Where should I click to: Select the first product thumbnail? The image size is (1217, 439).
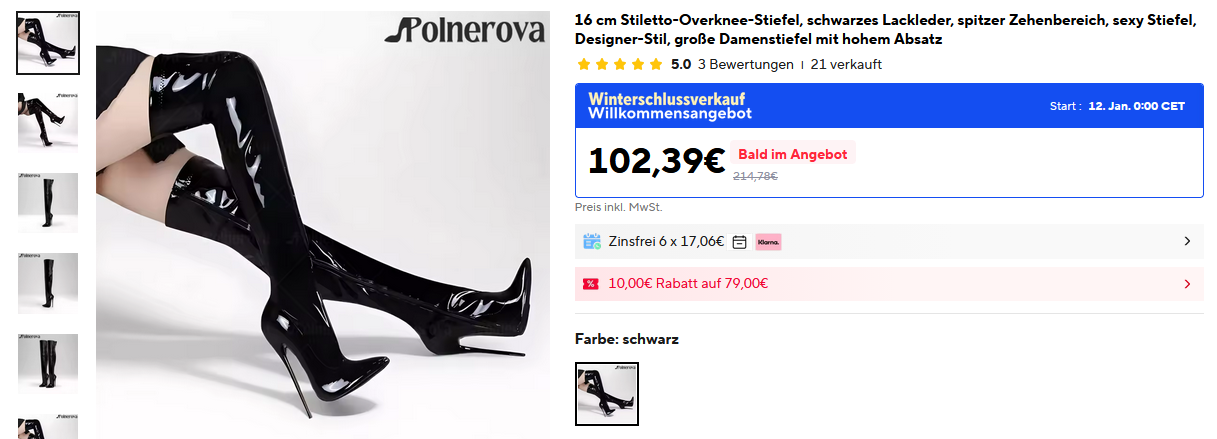[48, 43]
